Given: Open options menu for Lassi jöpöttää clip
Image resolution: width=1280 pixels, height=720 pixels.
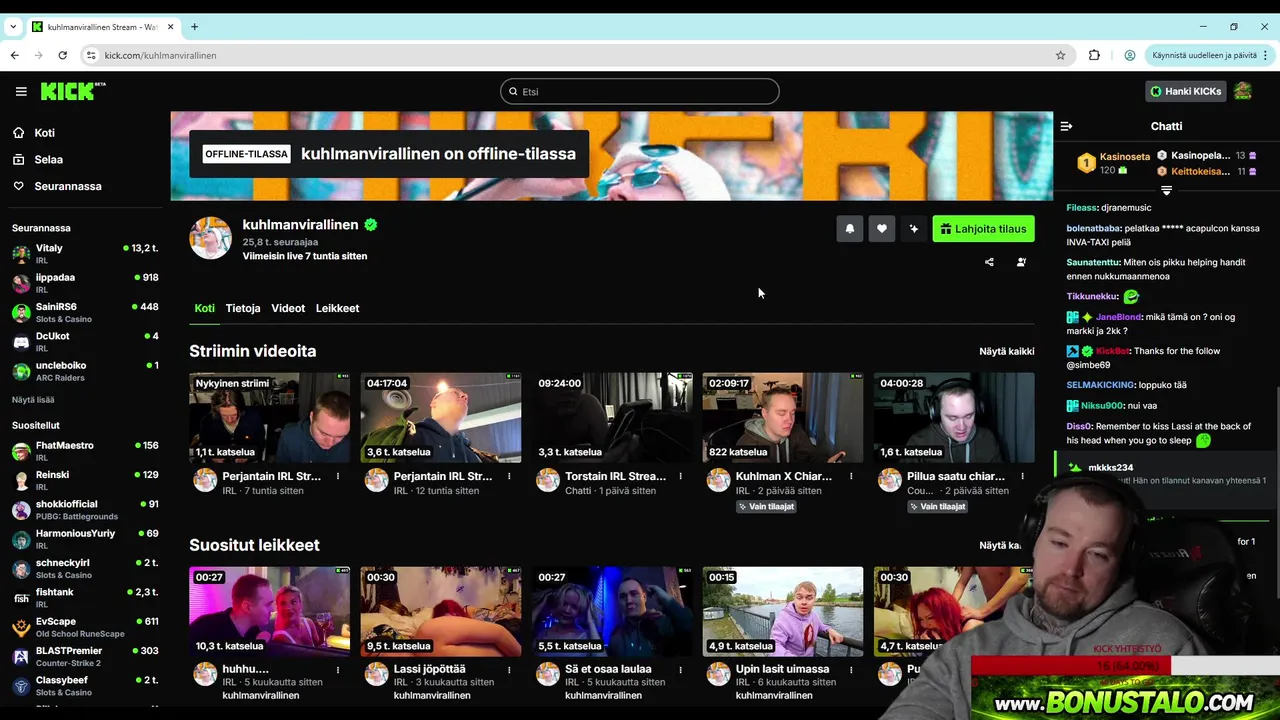Looking at the screenshot, I should click(509, 670).
